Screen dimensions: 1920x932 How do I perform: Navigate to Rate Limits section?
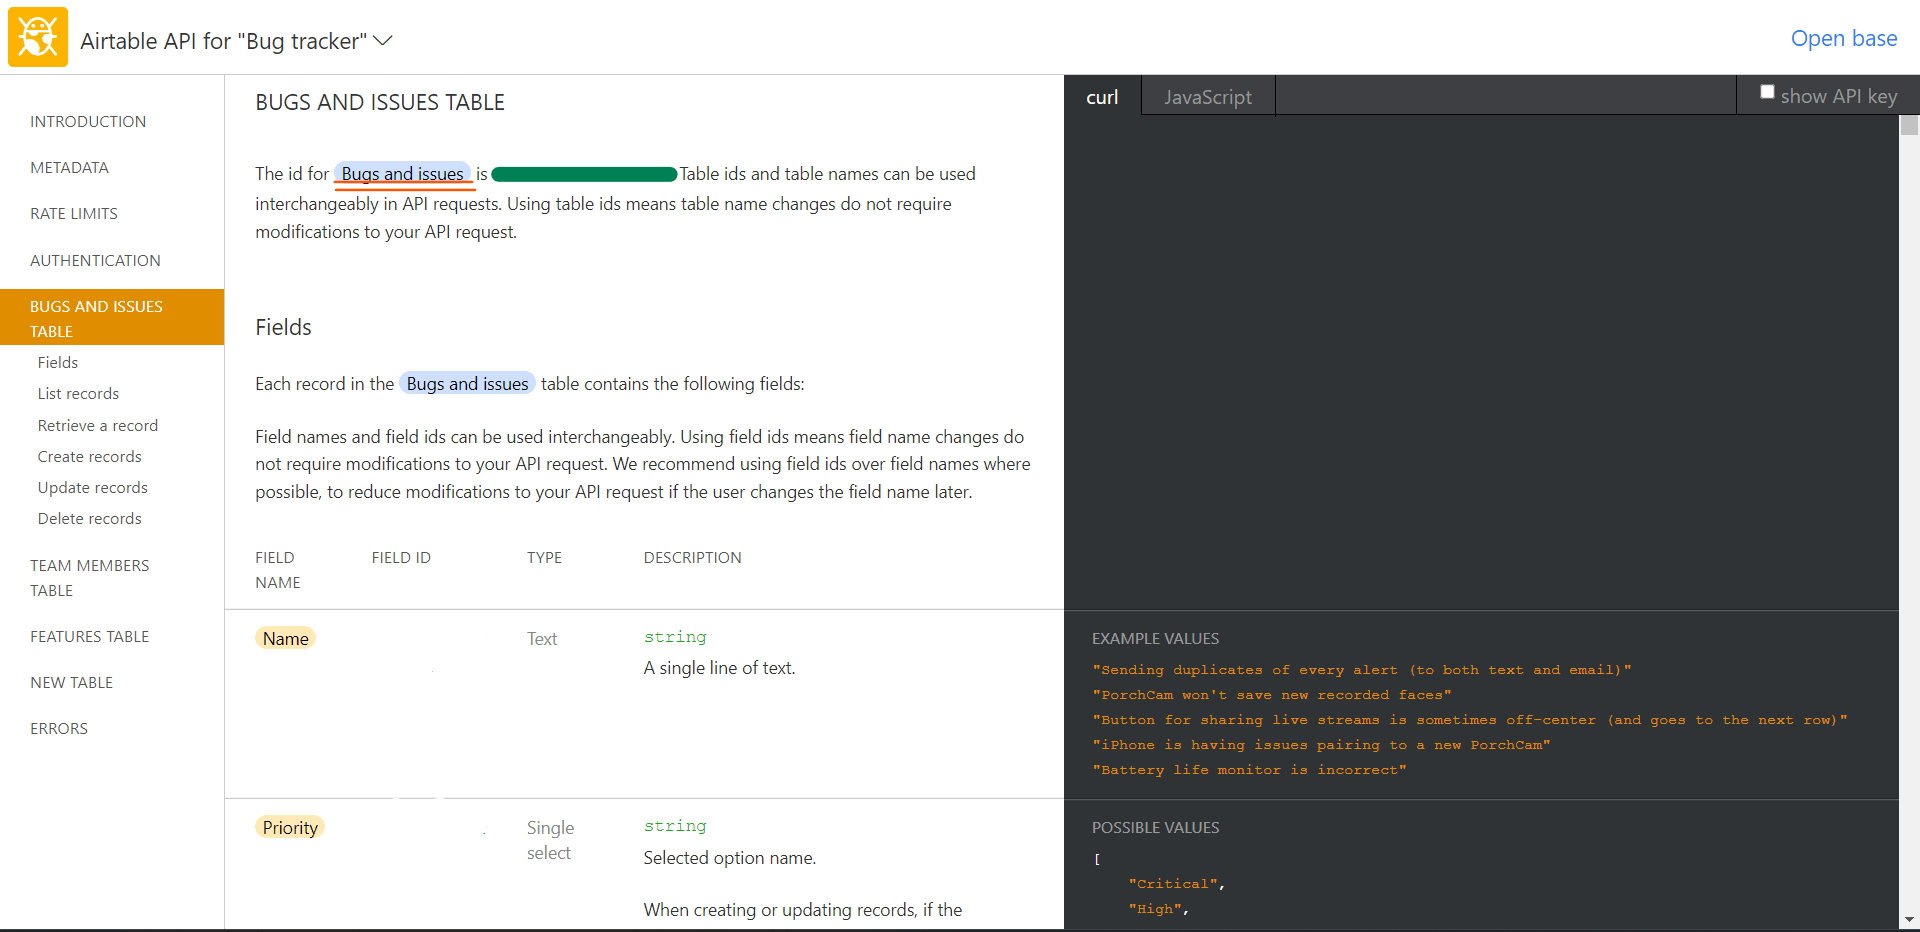[x=74, y=213]
